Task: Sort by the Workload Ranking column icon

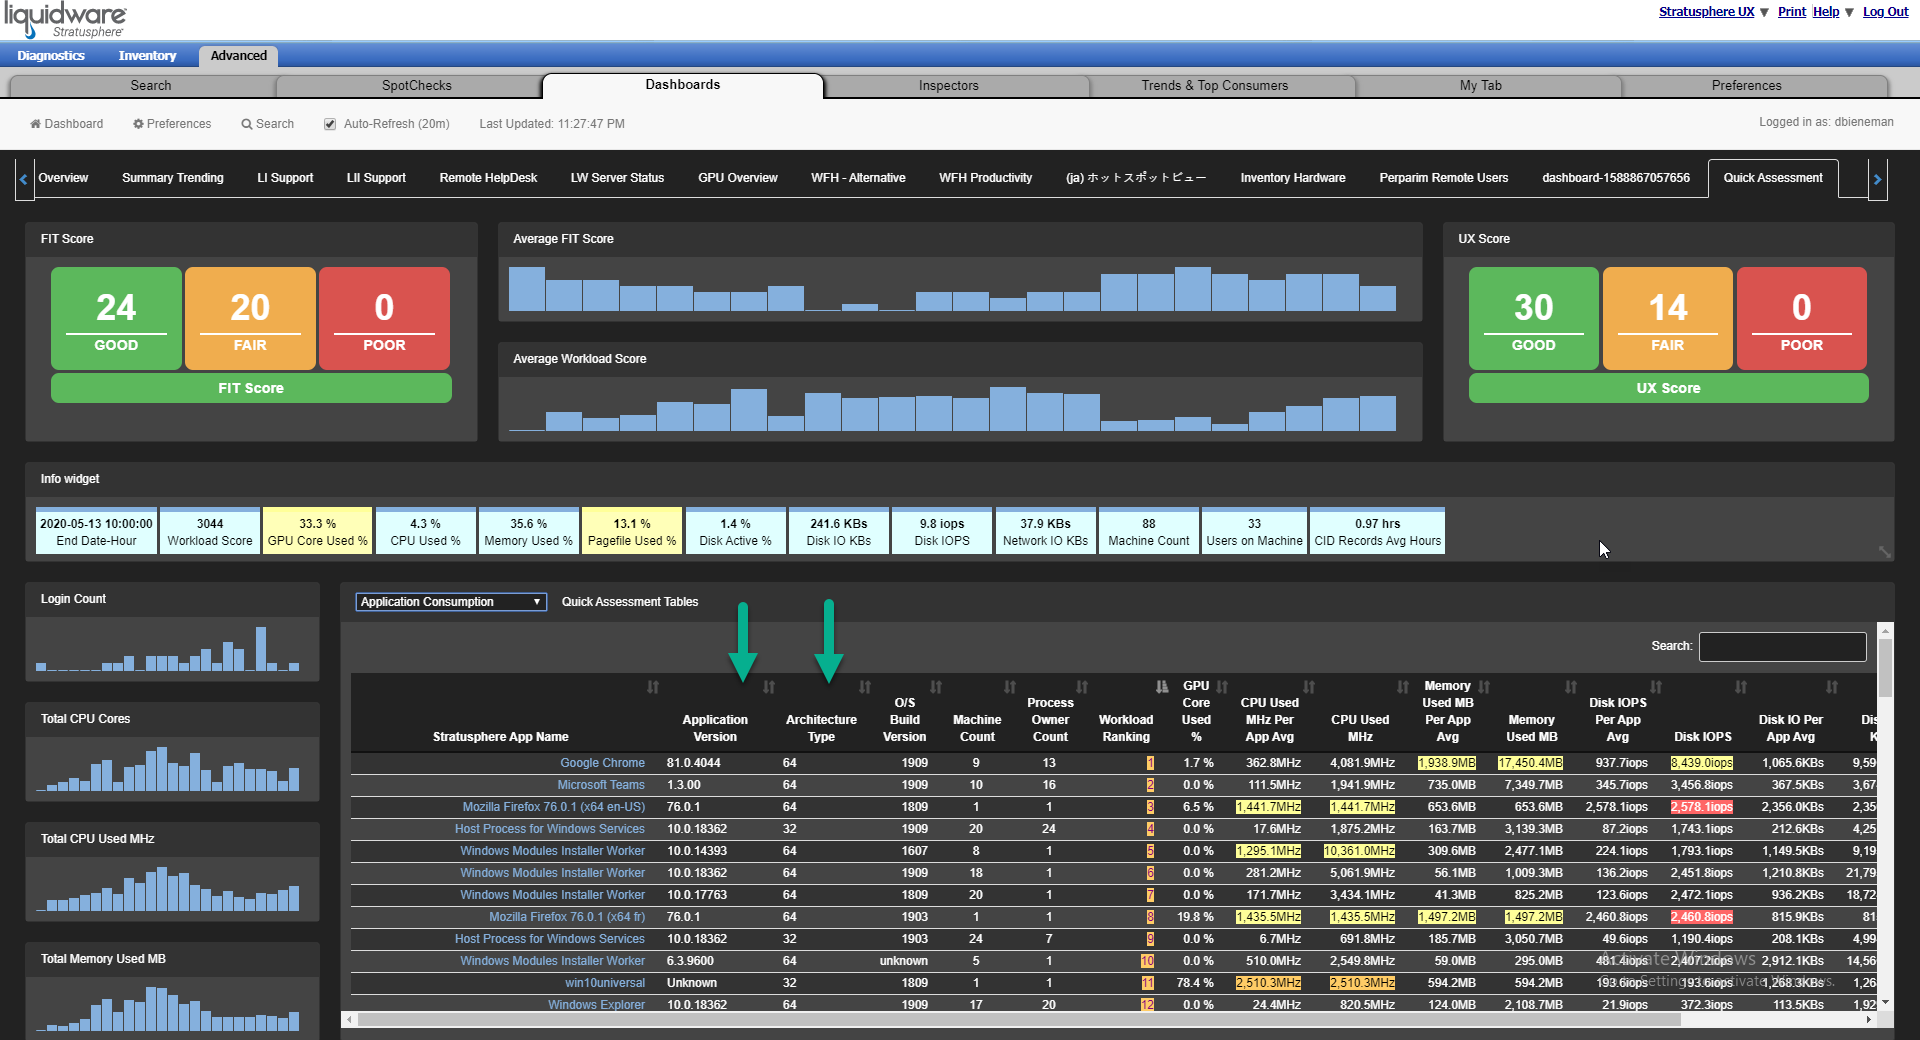Action: click(x=1162, y=687)
